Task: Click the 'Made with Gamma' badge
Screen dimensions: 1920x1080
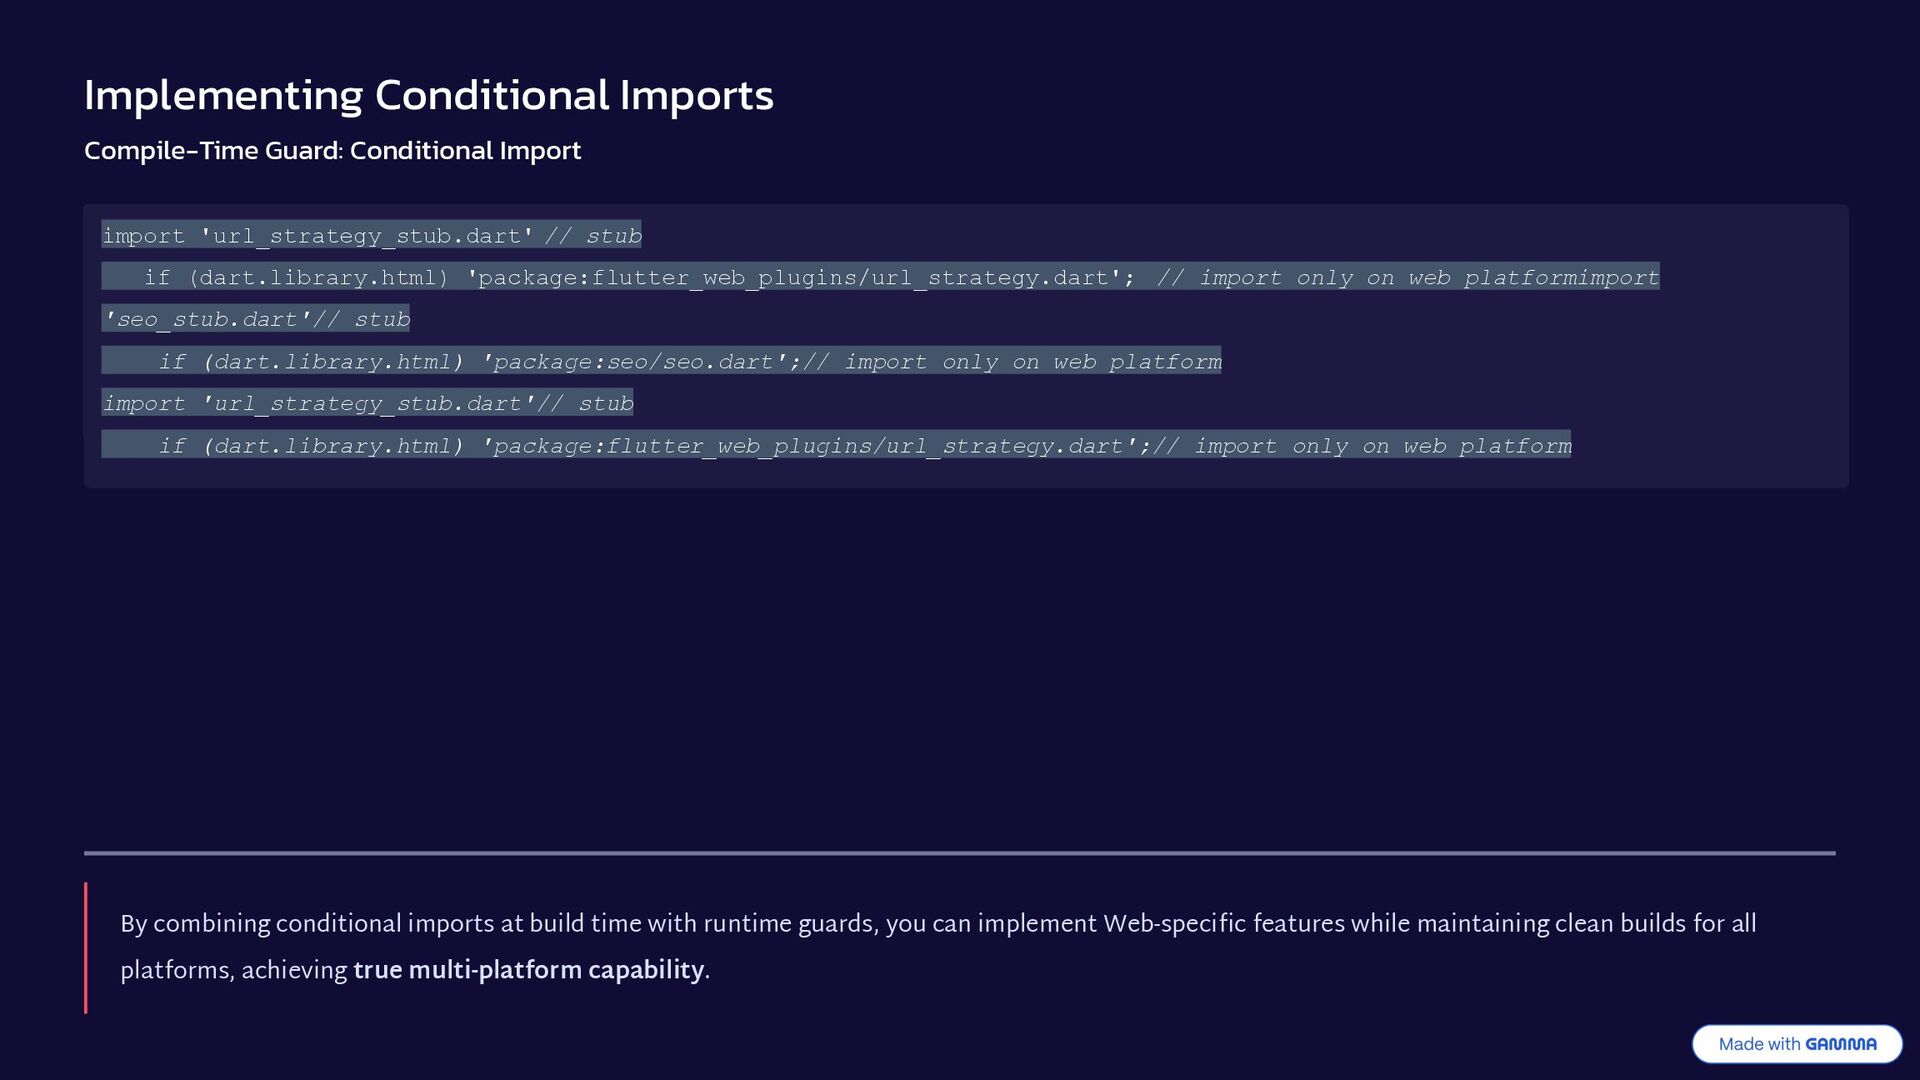Action: click(x=1796, y=1044)
